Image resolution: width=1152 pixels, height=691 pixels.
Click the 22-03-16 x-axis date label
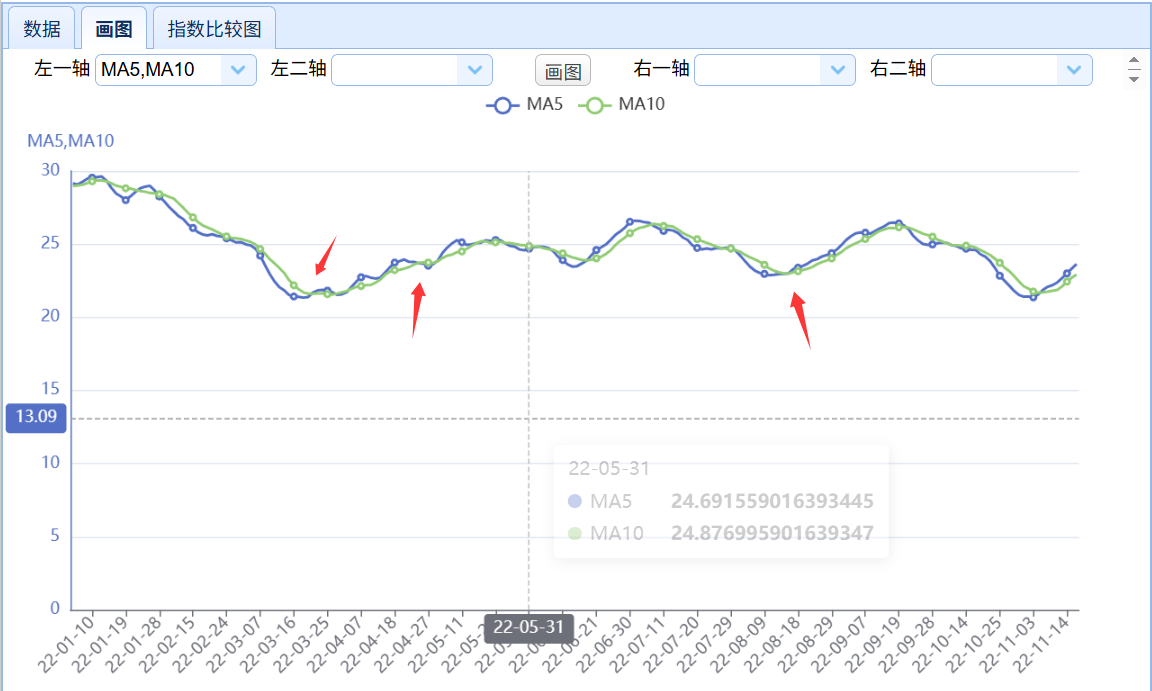(267, 644)
